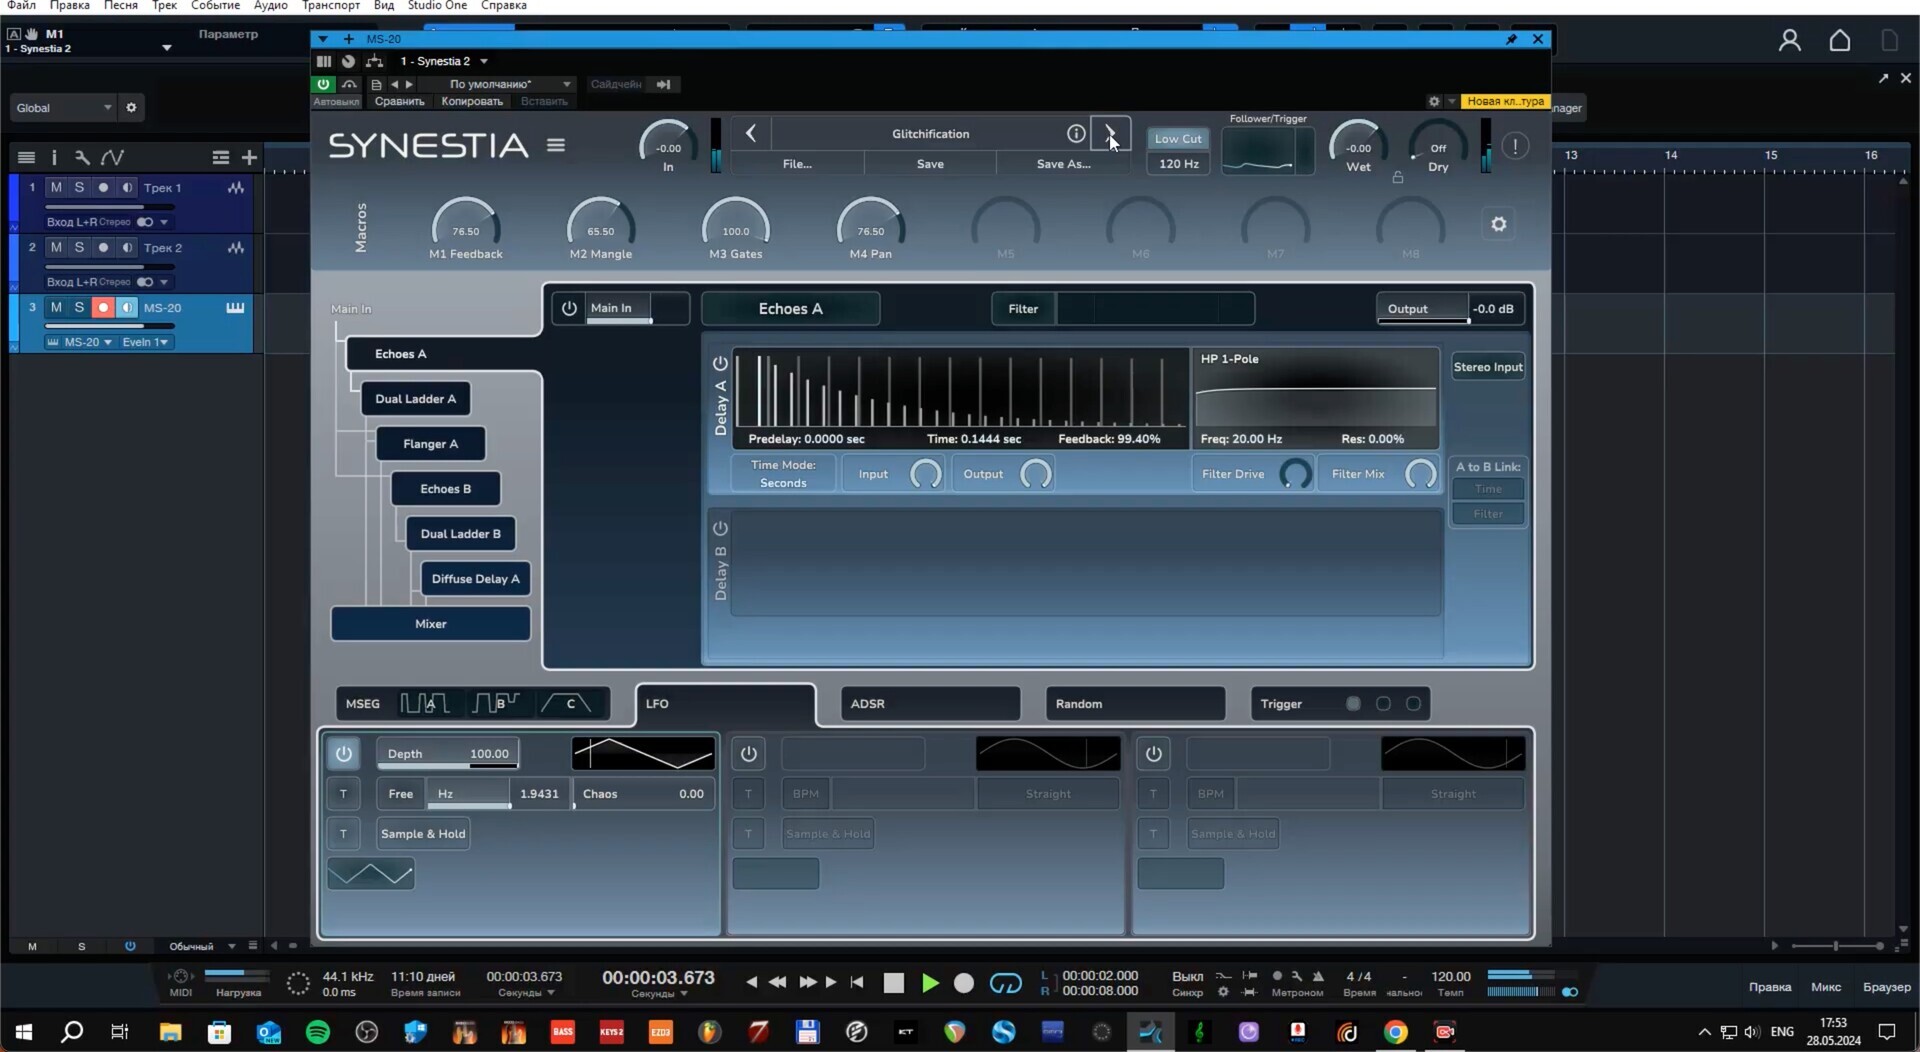Click the Wet lock icon

(x=1398, y=177)
